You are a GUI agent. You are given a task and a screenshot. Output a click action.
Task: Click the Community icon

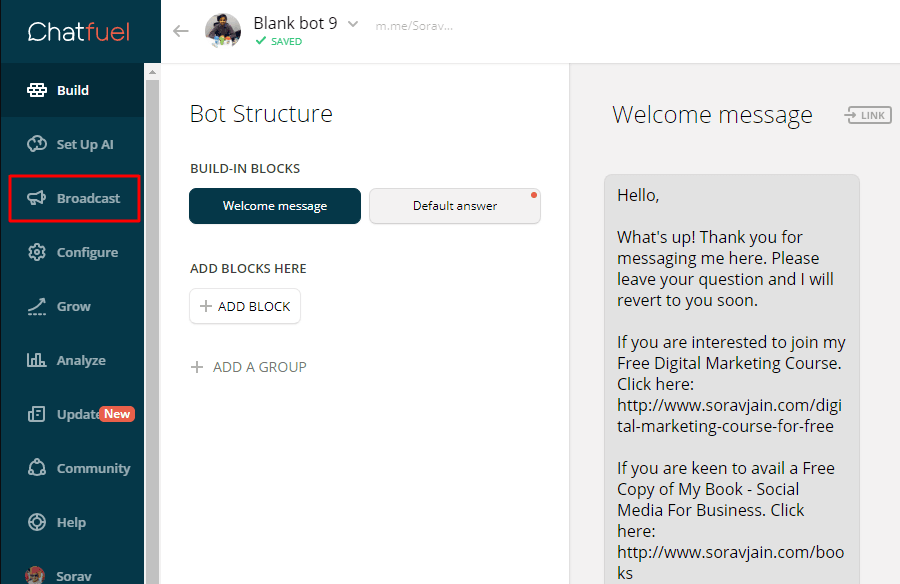tap(37, 468)
